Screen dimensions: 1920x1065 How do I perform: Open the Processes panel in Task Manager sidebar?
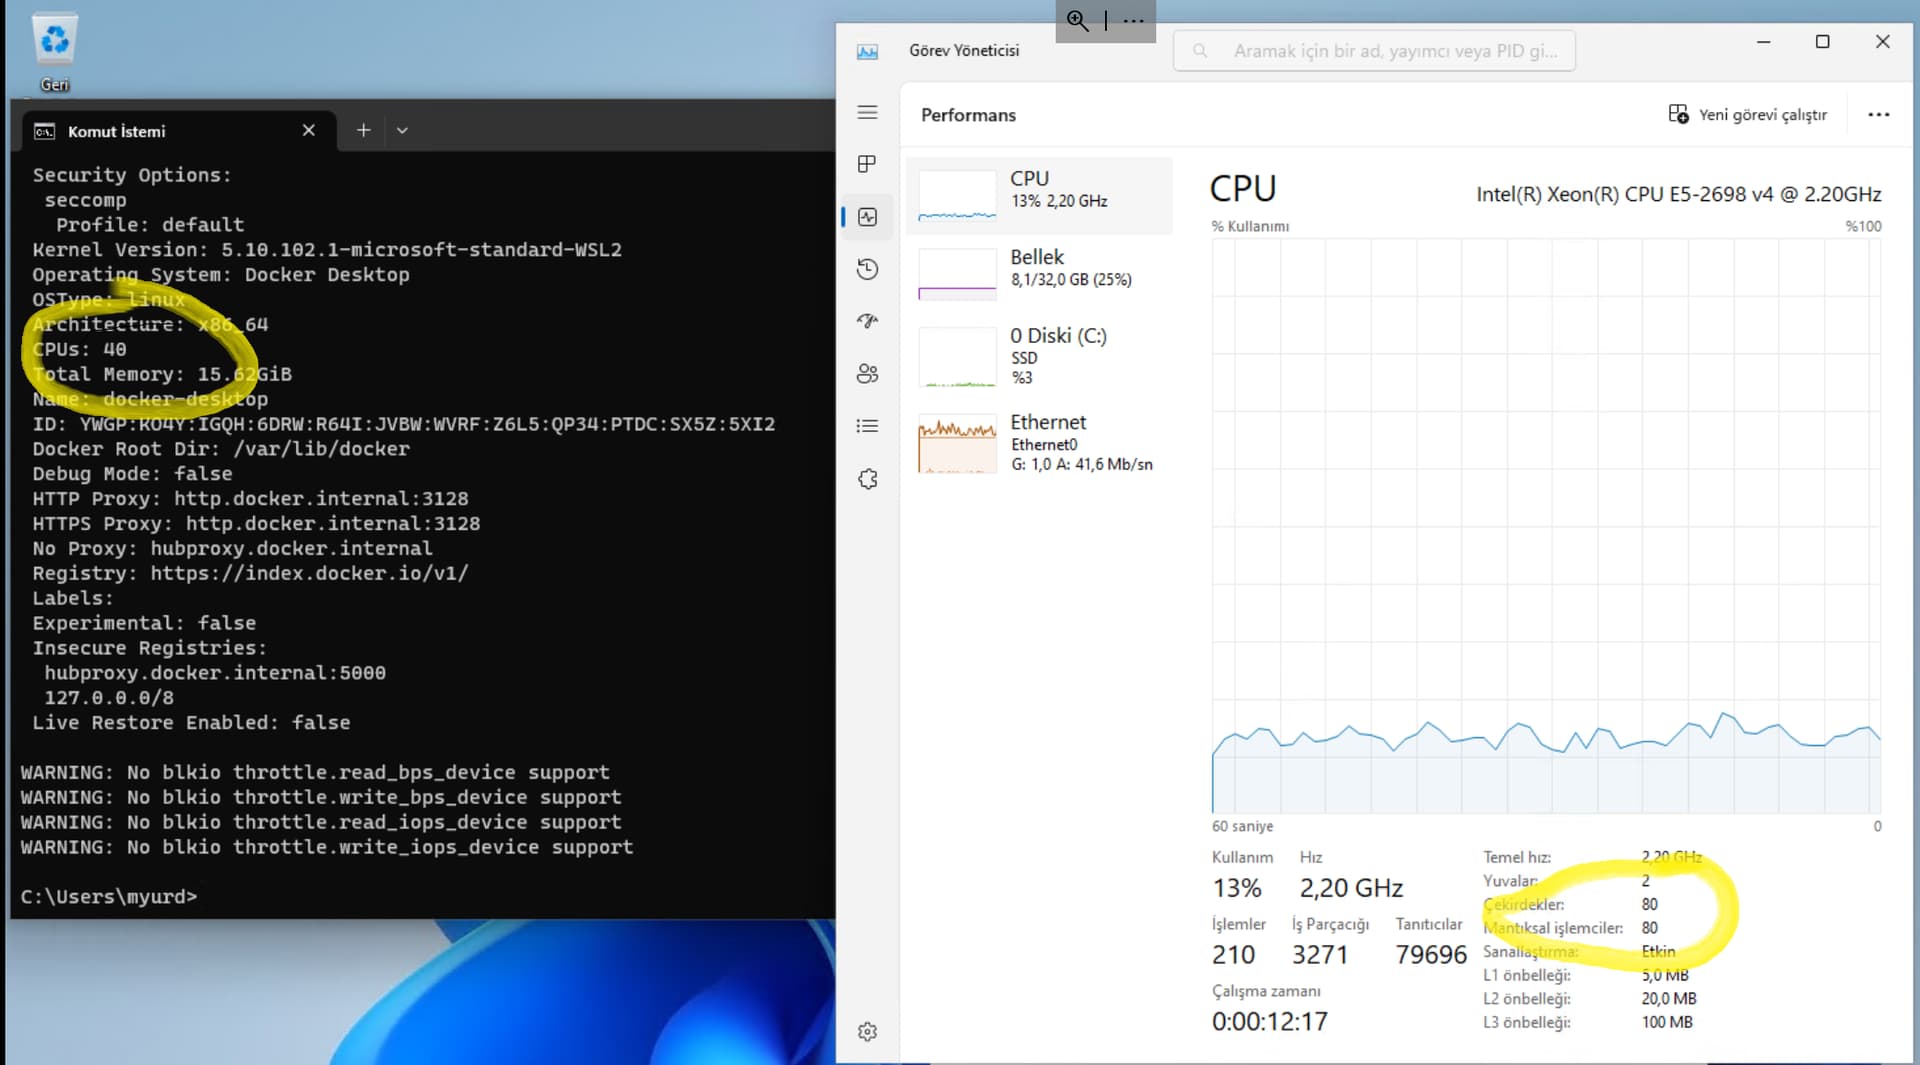866,164
